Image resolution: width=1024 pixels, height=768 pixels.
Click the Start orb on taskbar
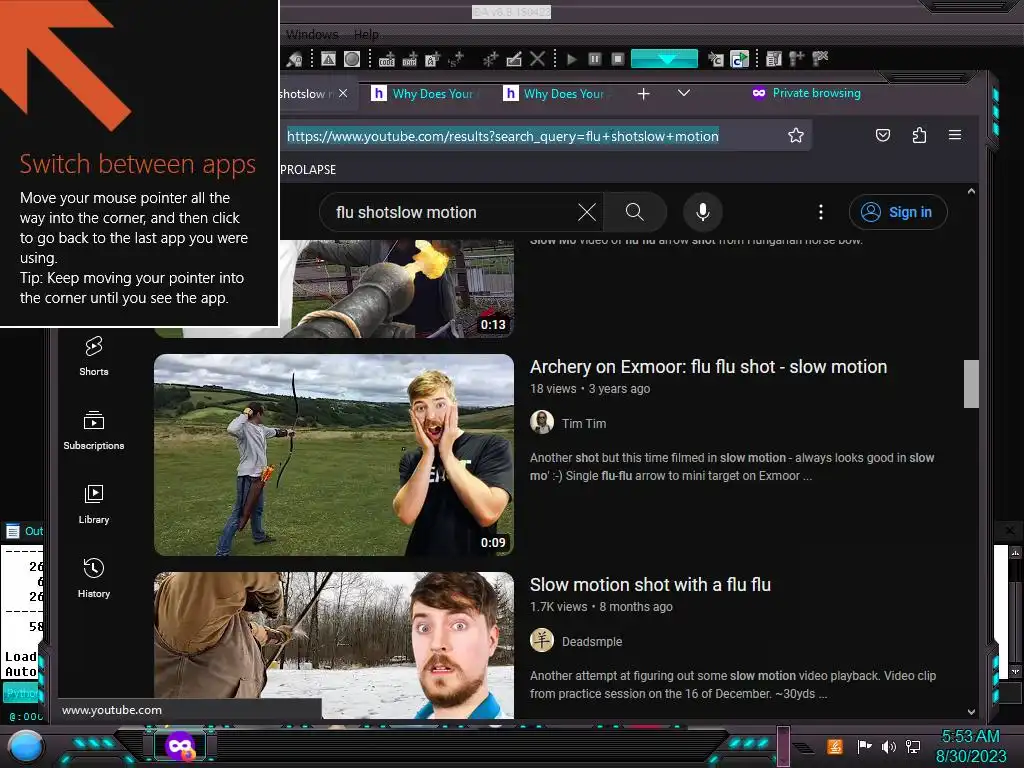(26, 746)
